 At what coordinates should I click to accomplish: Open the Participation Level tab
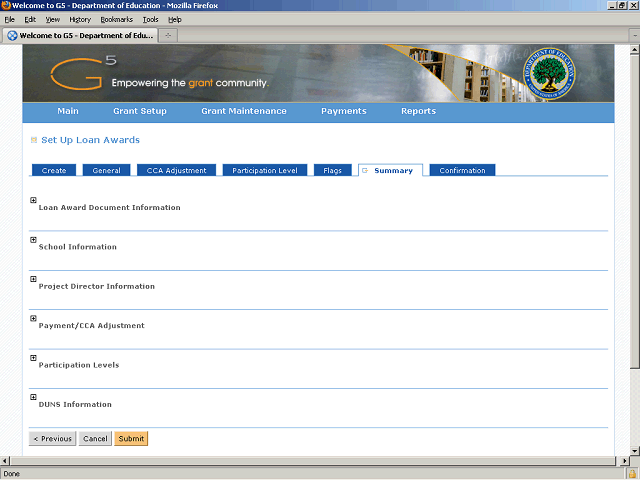pyautogui.click(x=265, y=170)
